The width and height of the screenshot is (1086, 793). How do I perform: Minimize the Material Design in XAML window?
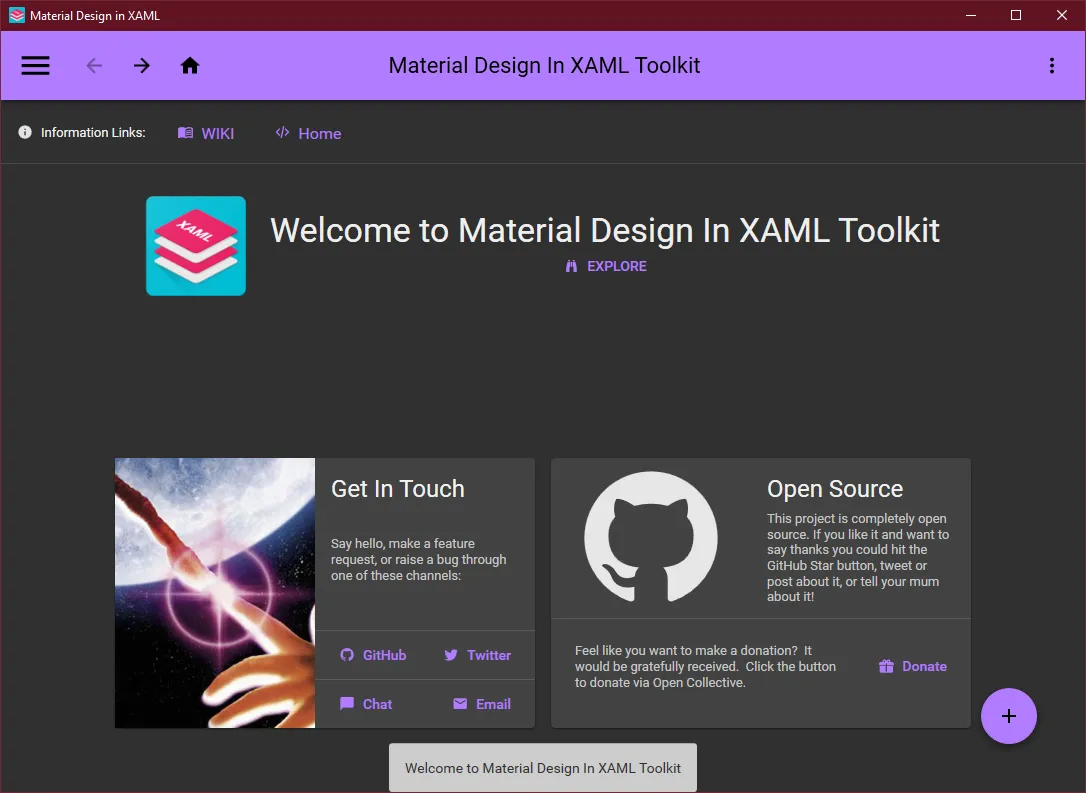point(971,15)
